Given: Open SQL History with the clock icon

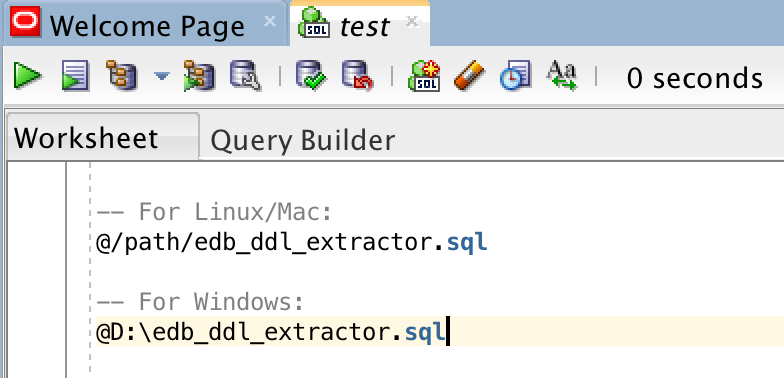Looking at the screenshot, I should (x=515, y=76).
